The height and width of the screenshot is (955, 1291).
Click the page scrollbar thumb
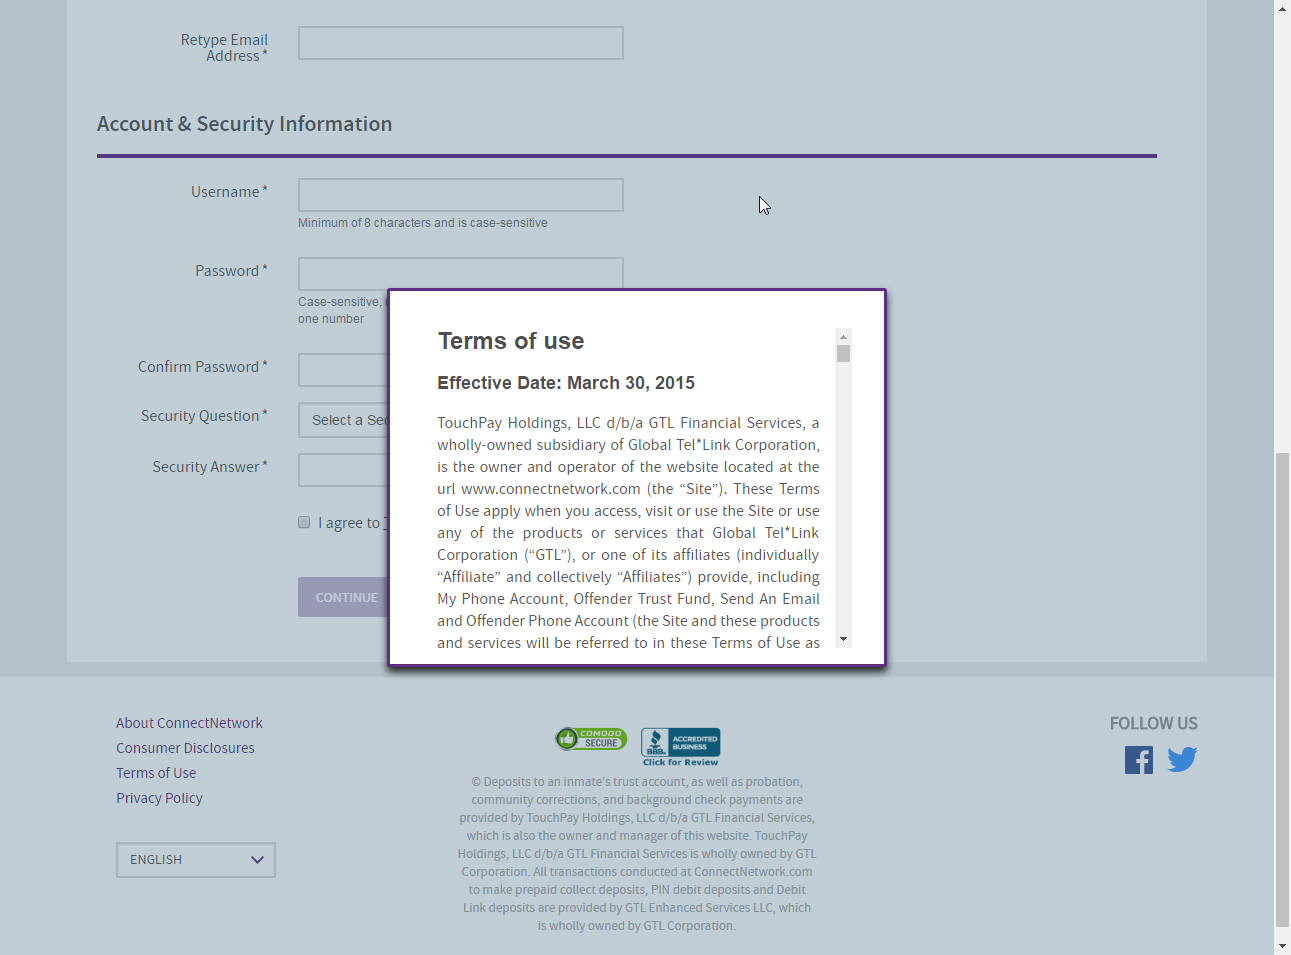click(1282, 690)
